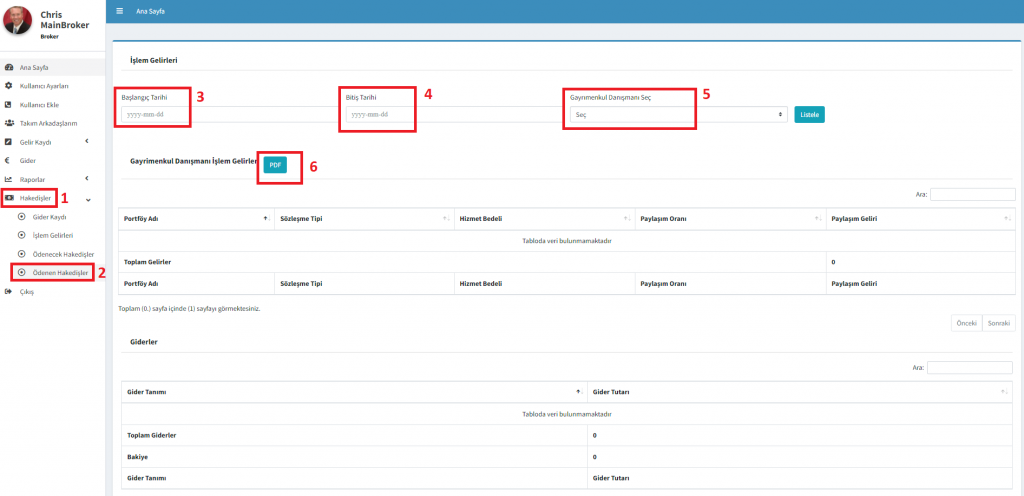Click the Ana Sayfa dashboard icon

pyautogui.click(x=9, y=68)
